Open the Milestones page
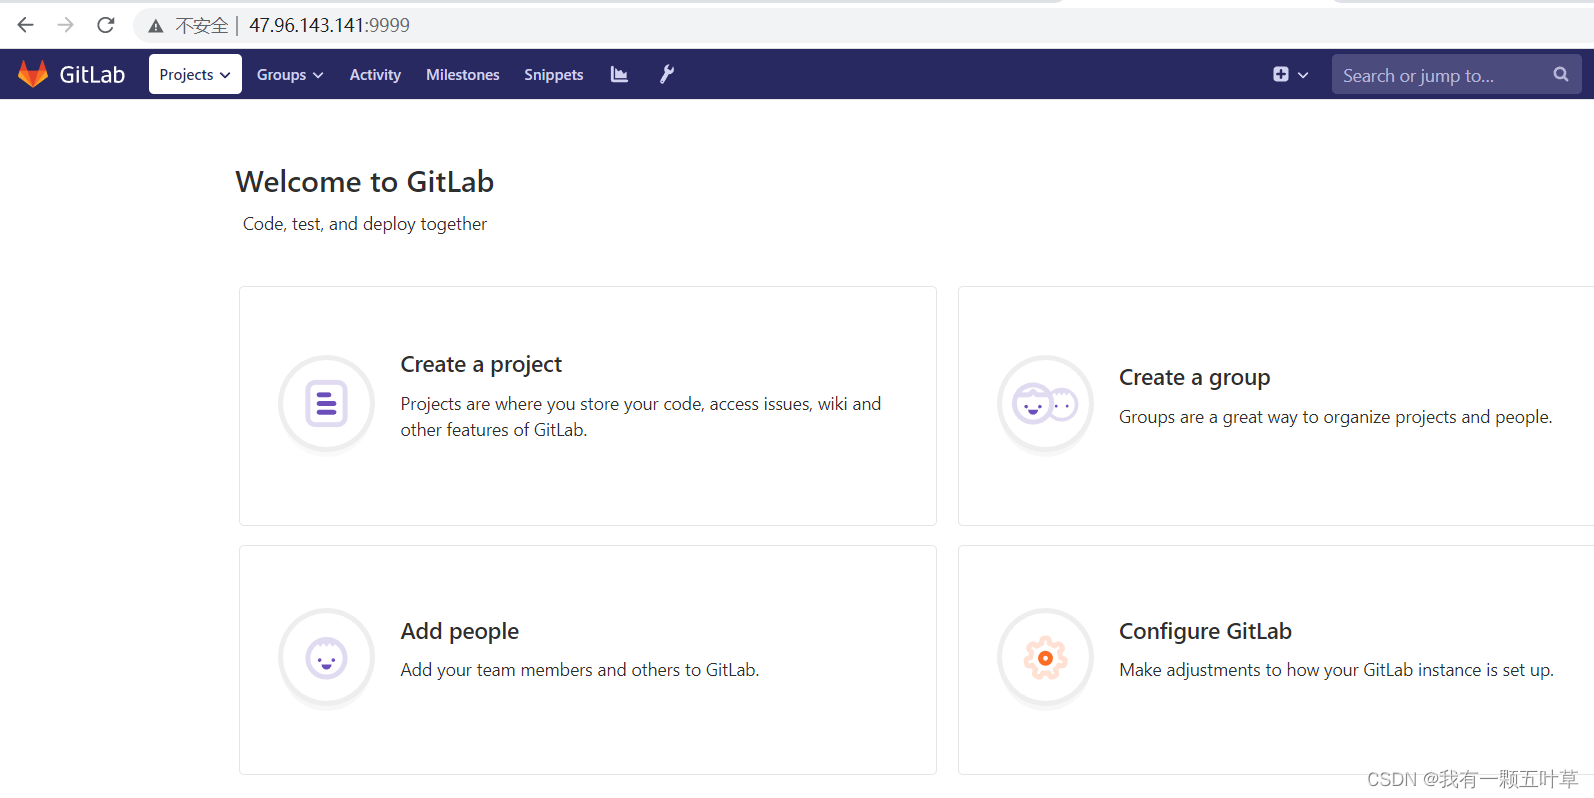 coord(462,74)
